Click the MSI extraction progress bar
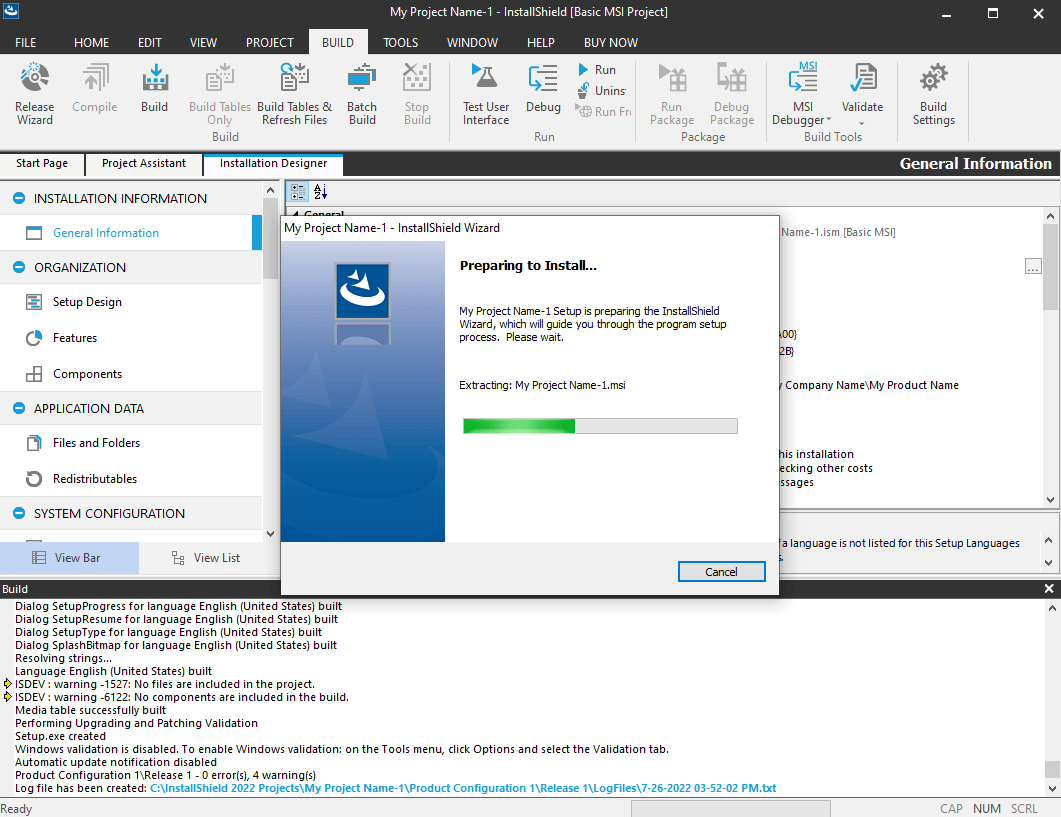The height and width of the screenshot is (817, 1061). [x=599, y=425]
